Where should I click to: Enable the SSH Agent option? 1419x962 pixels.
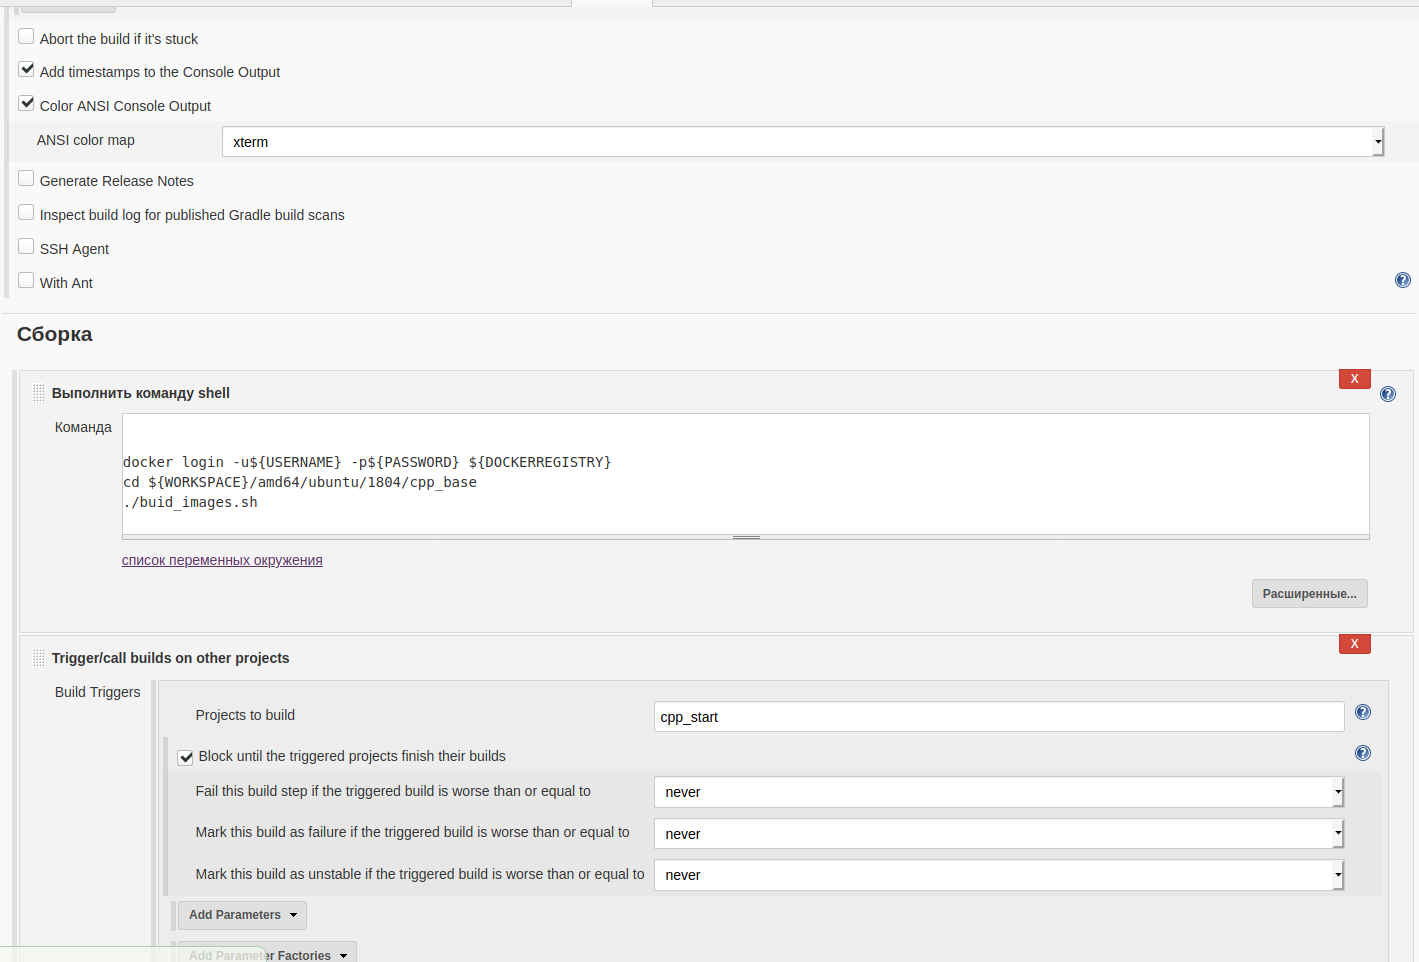click(x=27, y=247)
